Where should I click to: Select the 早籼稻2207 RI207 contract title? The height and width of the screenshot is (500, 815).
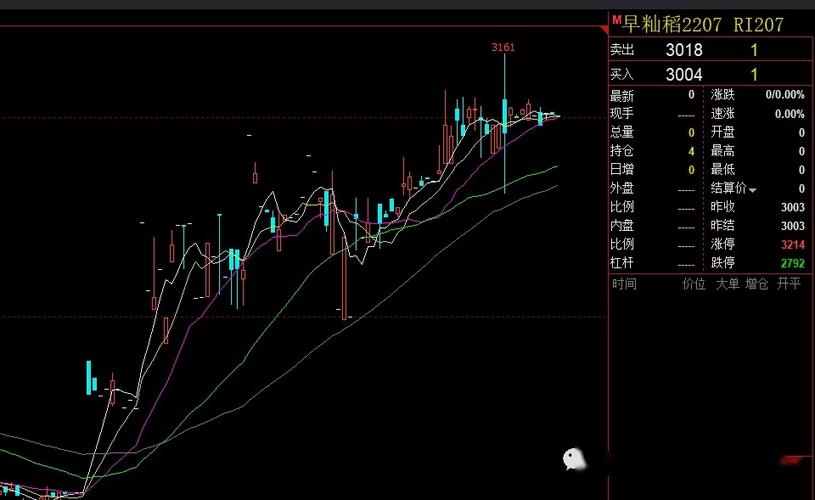click(703, 24)
